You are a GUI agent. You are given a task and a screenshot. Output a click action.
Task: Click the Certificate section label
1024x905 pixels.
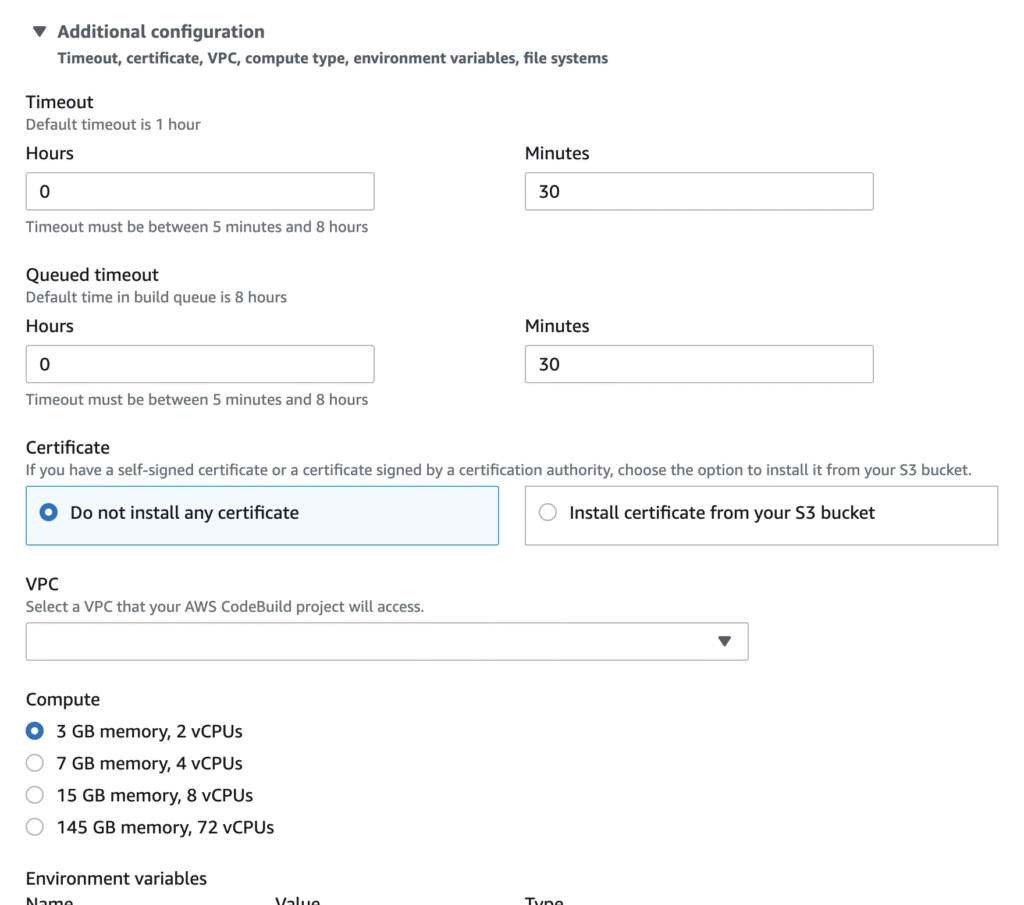(x=68, y=447)
